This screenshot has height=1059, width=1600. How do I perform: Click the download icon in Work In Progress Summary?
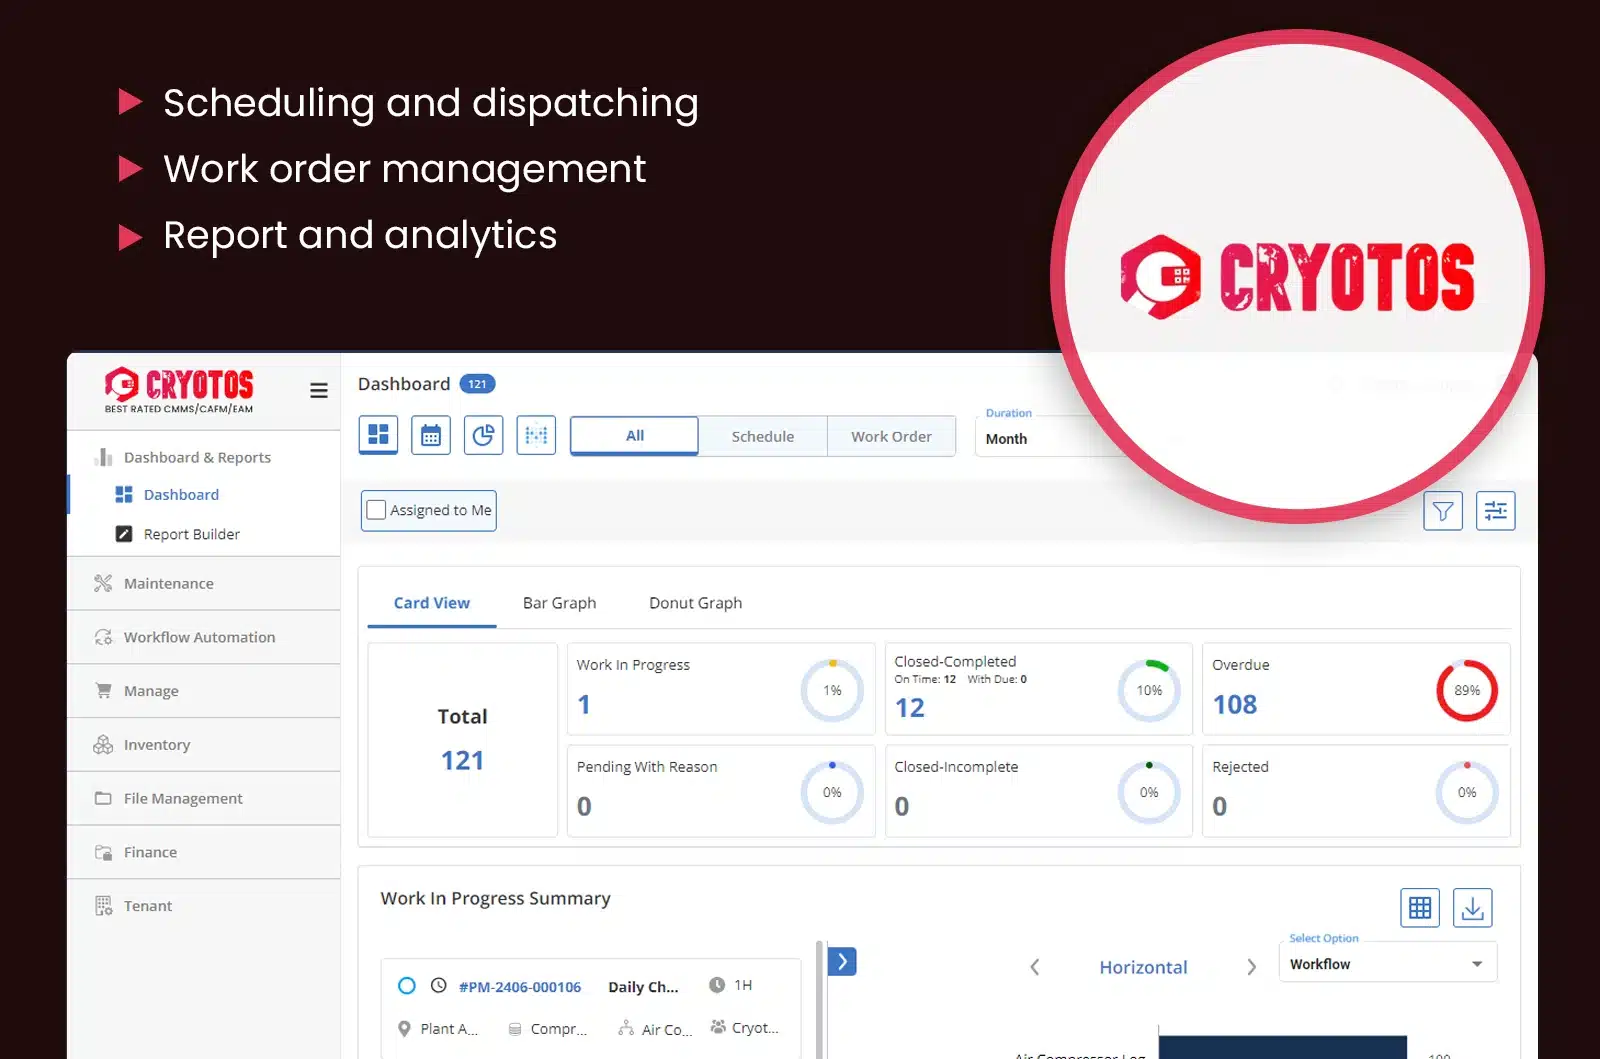[x=1473, y=907]
